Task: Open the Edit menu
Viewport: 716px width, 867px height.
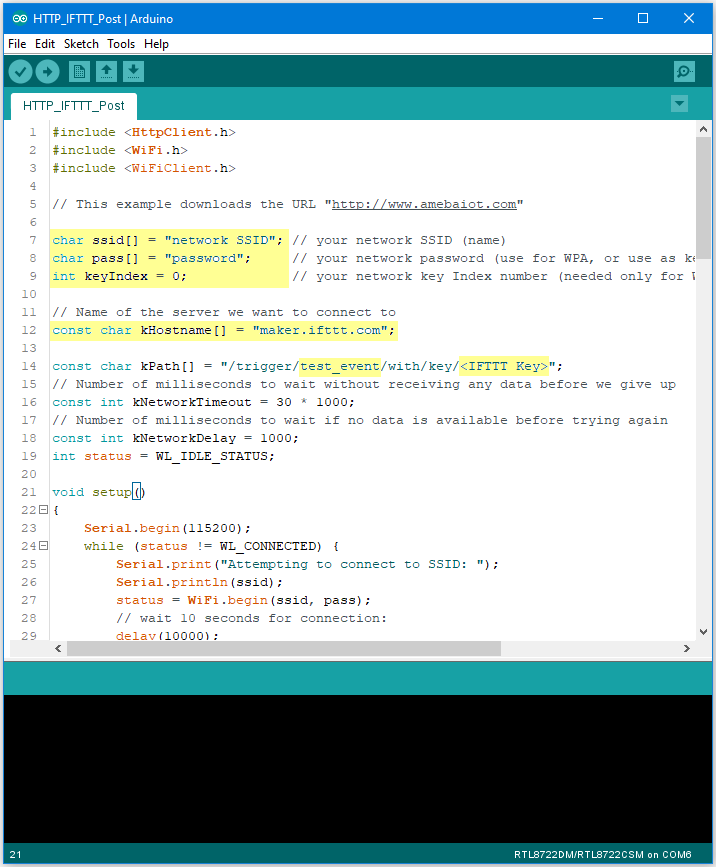Action: 45,44
